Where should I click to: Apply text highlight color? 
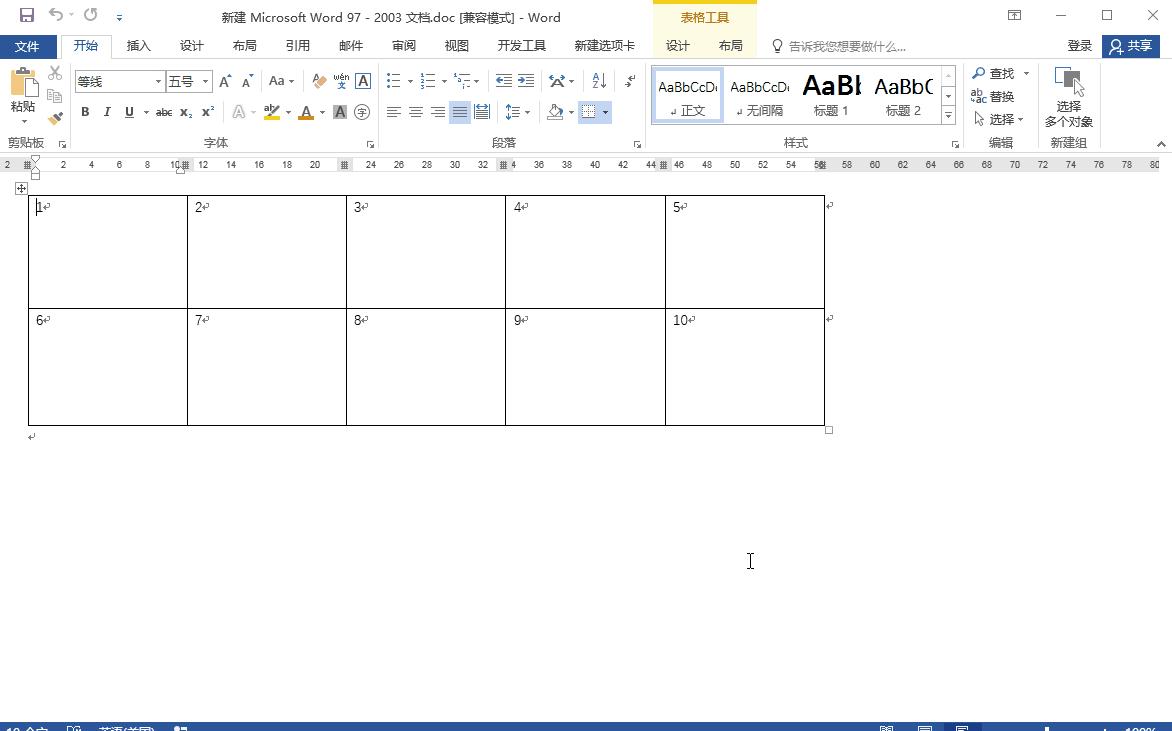pos(272,112)
